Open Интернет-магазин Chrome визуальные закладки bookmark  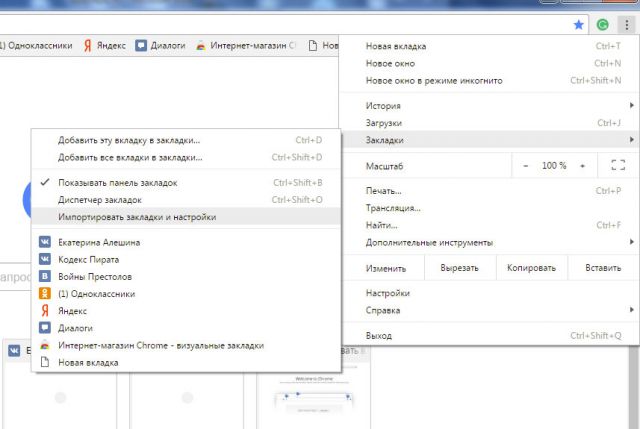[186, 345]
